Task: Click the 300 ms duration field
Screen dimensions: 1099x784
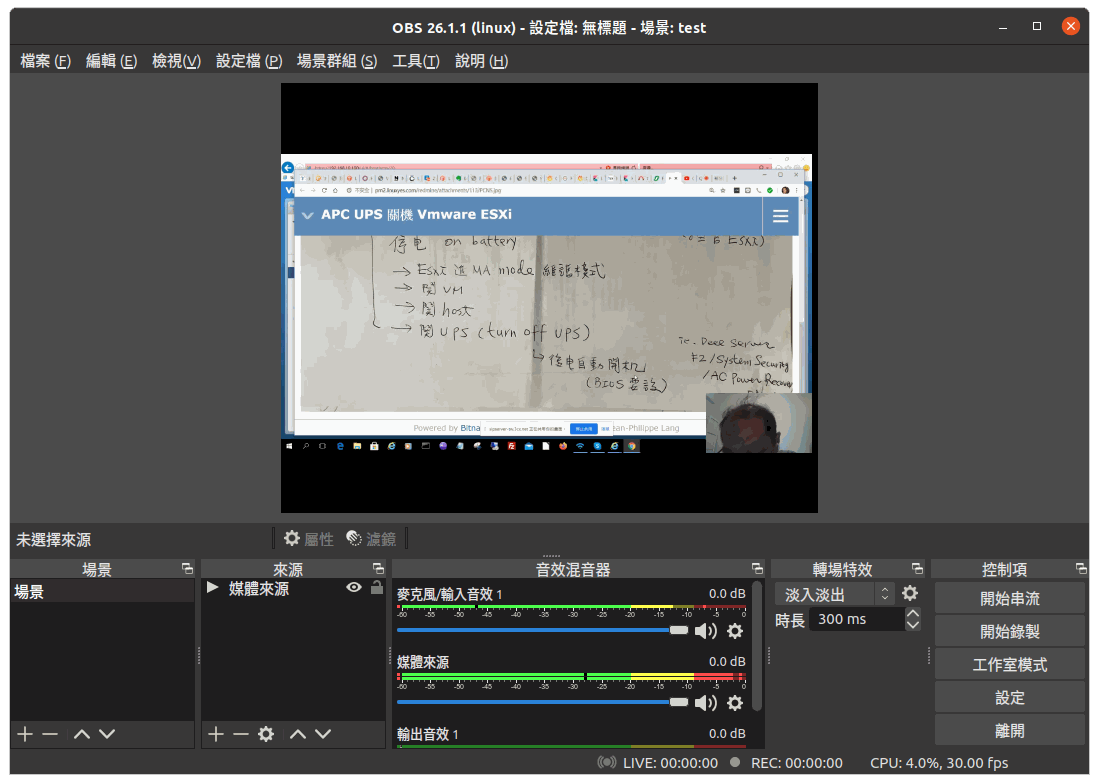Action: 856,619
